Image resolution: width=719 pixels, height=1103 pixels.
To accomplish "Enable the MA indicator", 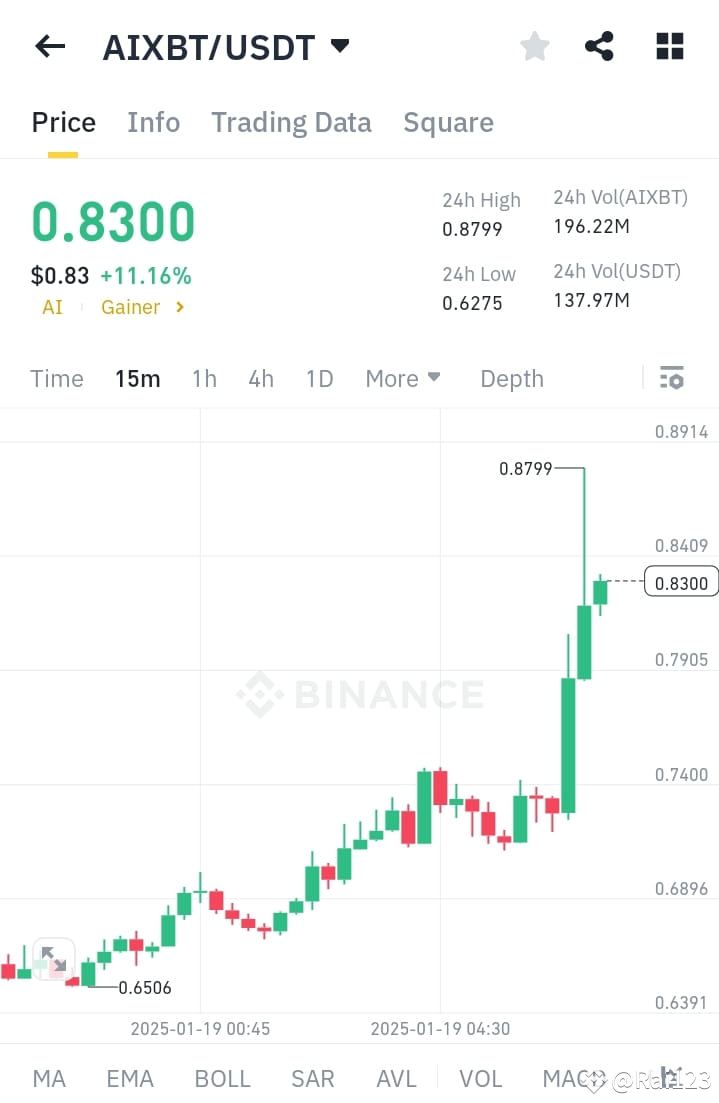I will (49, 1078).
